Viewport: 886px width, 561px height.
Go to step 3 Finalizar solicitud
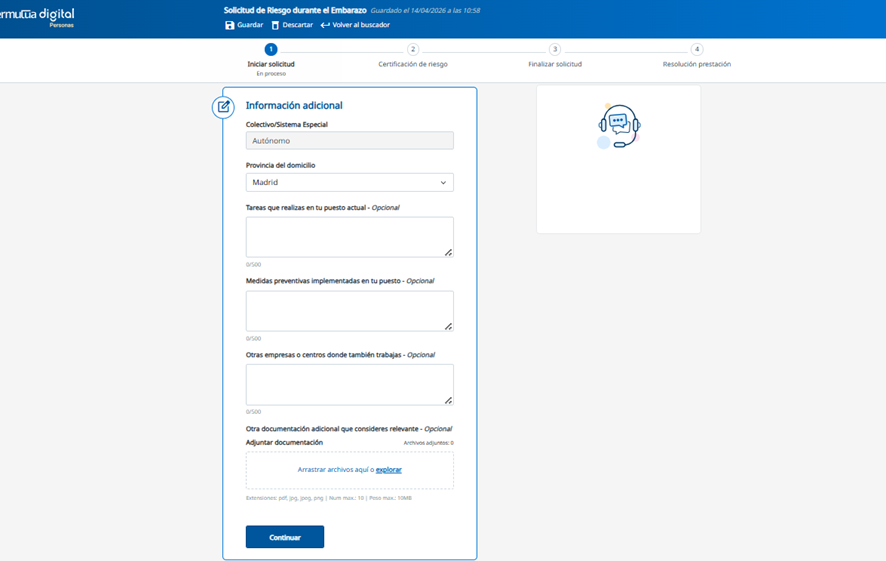(x=555, y=49)
